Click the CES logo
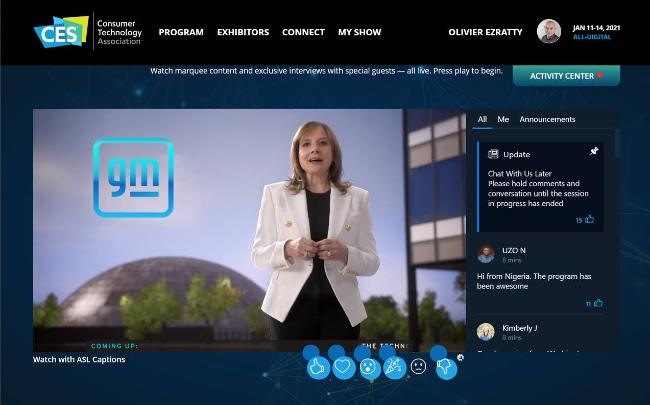Screen dimensions: 650x405 (x=61, y=32)
